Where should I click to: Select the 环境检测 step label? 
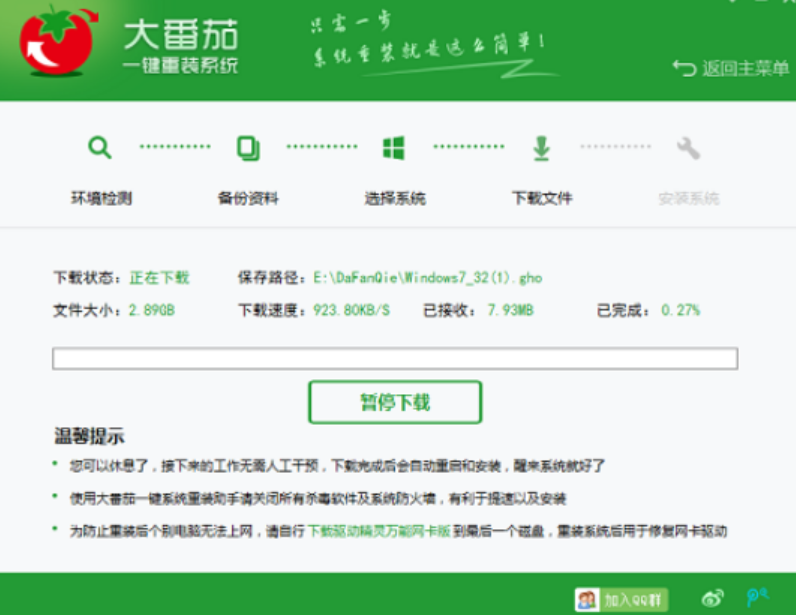[102, 198]
